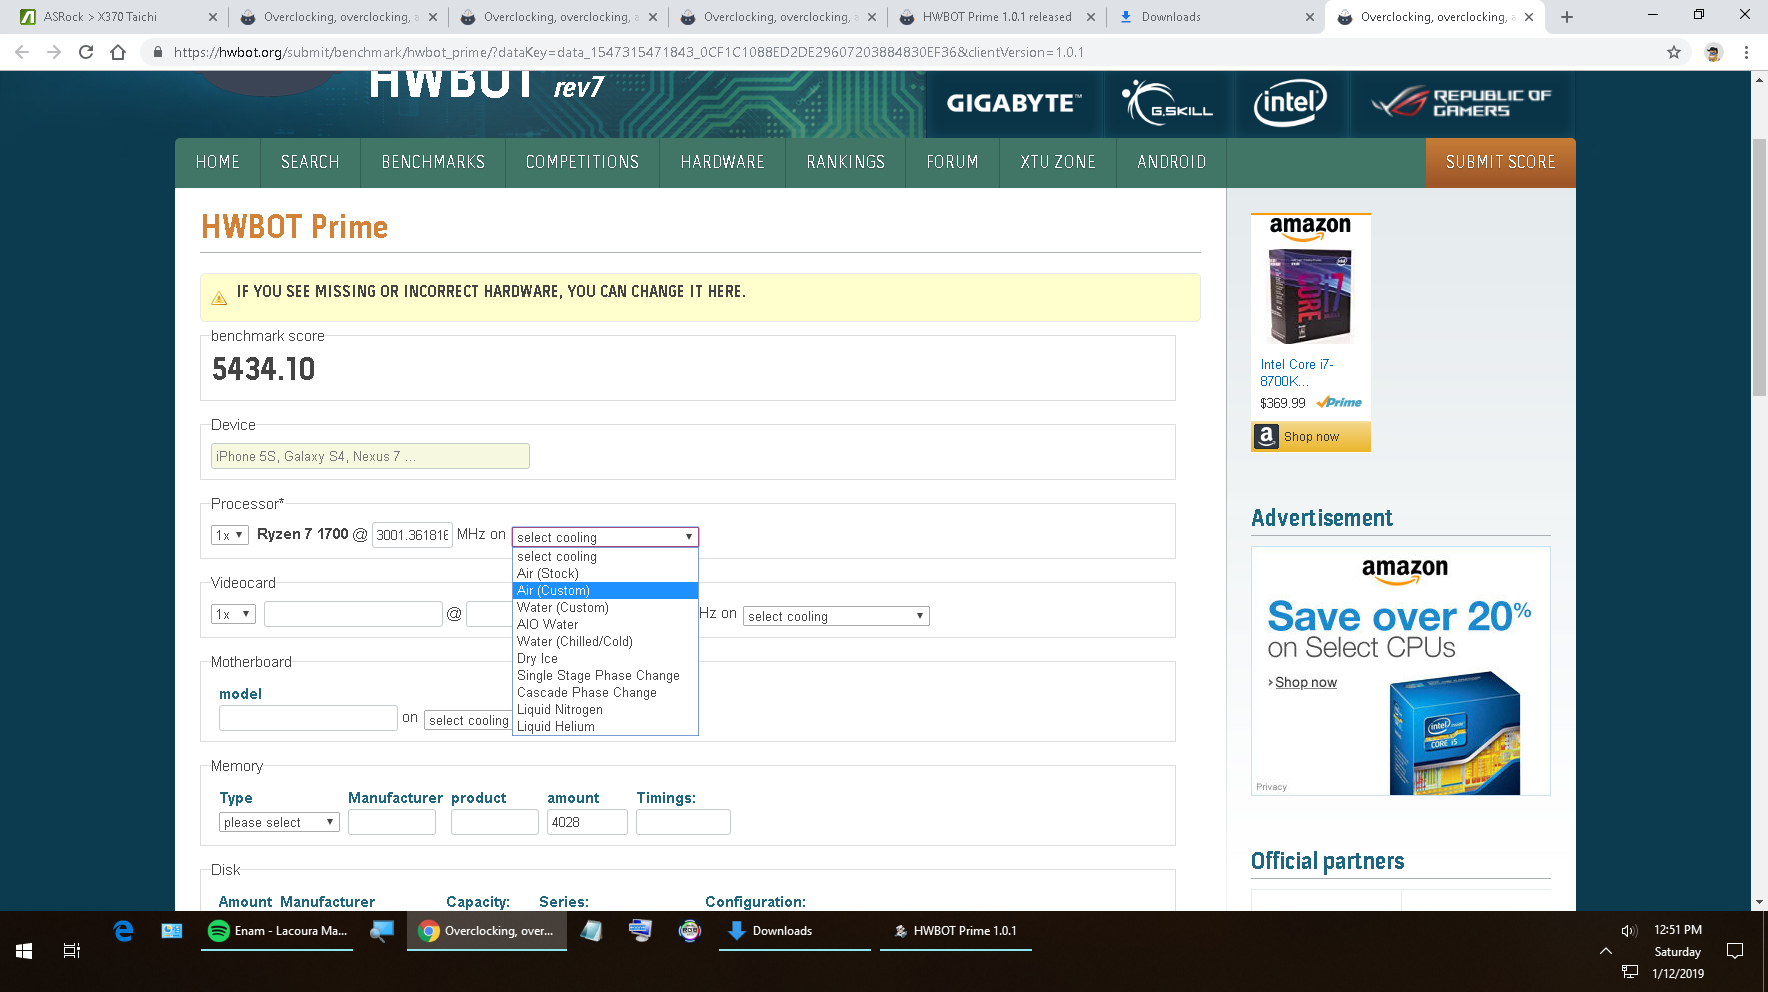The width and height of the screenshot is (1768, 992).
Task: Open the RANKINGS navigation item
Action: [846, 162]
